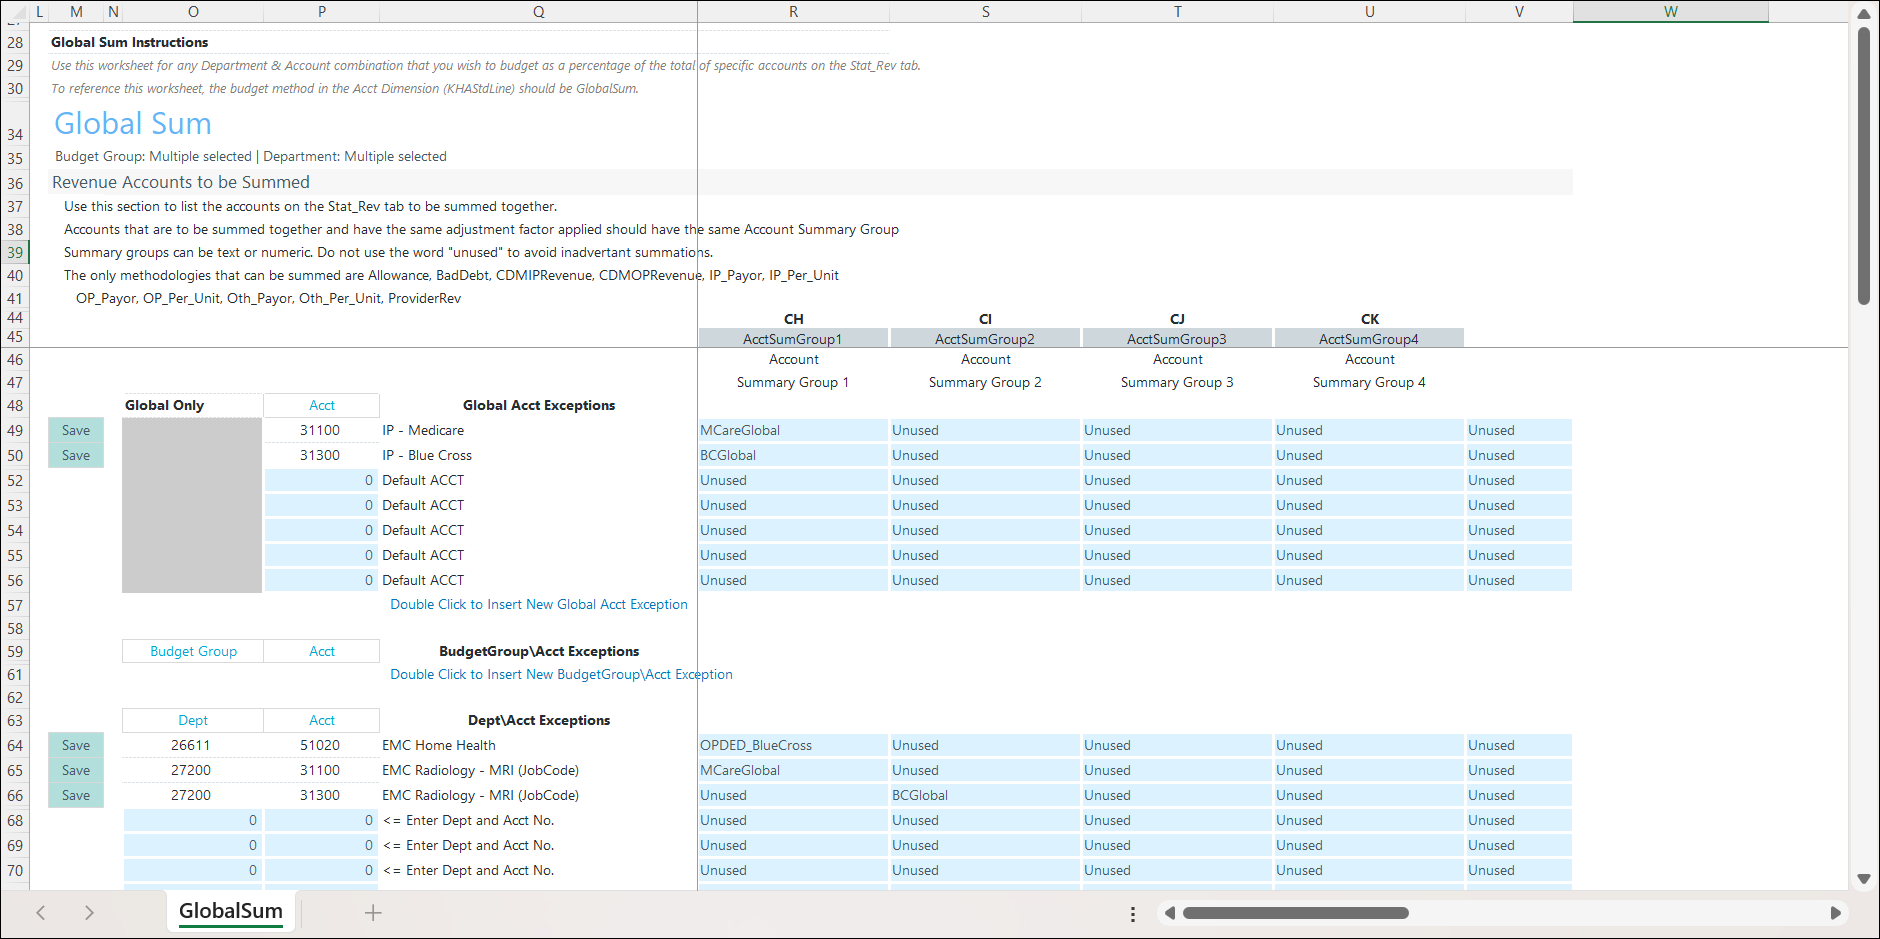Click the previous sheet navigation arrow
Screen dimensions: 1880x939
(x=41, y=912)
